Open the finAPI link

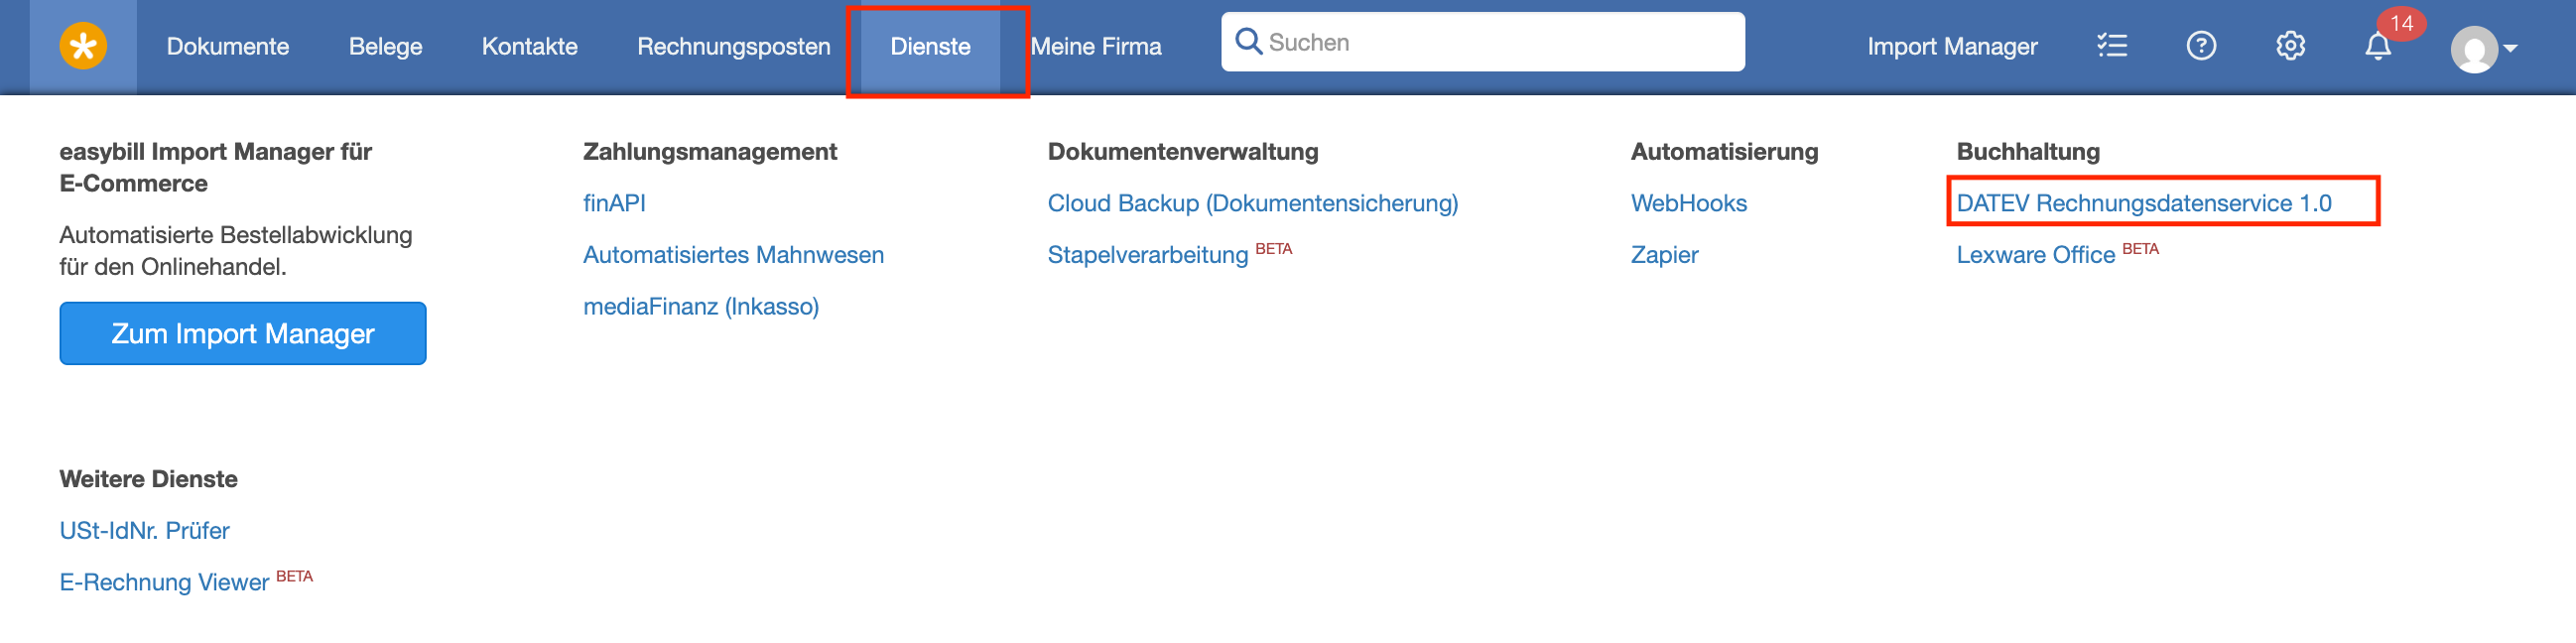(x=614, y=203)
